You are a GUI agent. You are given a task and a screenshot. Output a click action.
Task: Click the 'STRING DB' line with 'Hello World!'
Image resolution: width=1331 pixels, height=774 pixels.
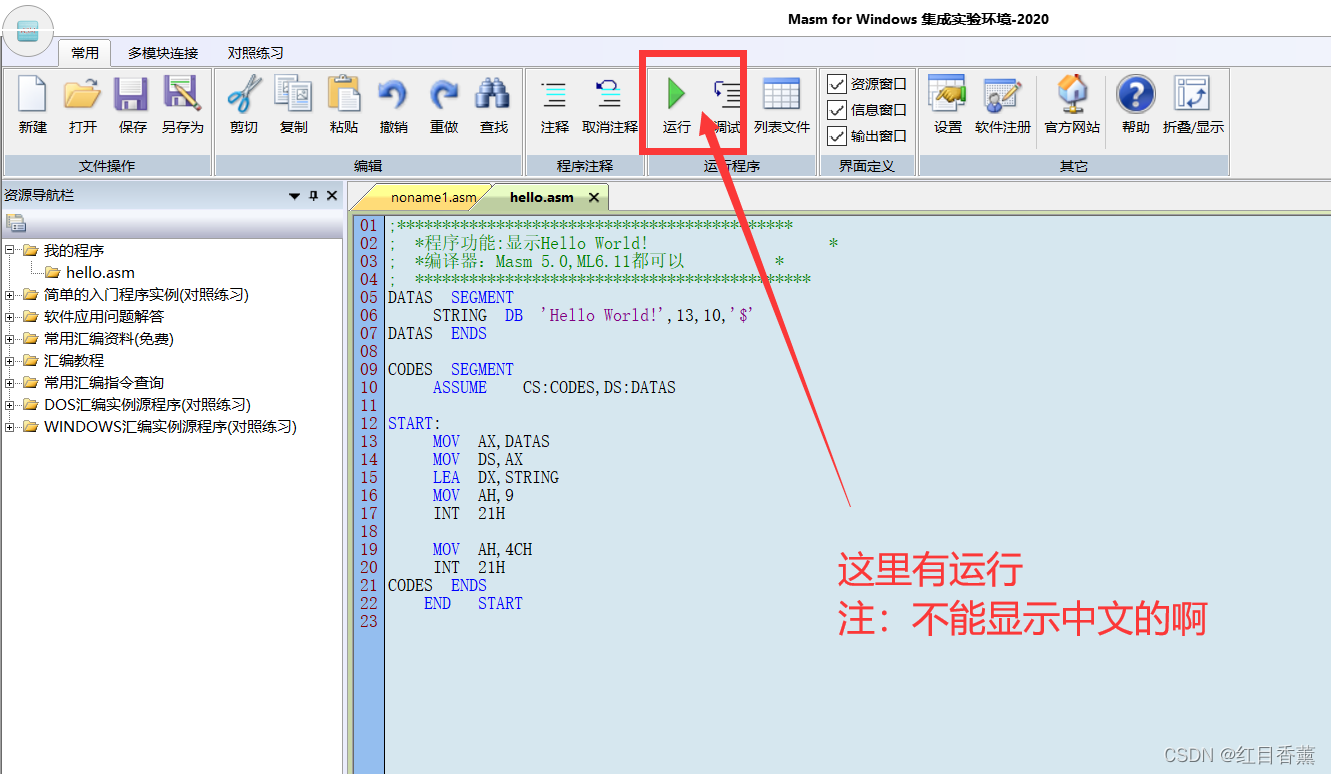[592, 315]
